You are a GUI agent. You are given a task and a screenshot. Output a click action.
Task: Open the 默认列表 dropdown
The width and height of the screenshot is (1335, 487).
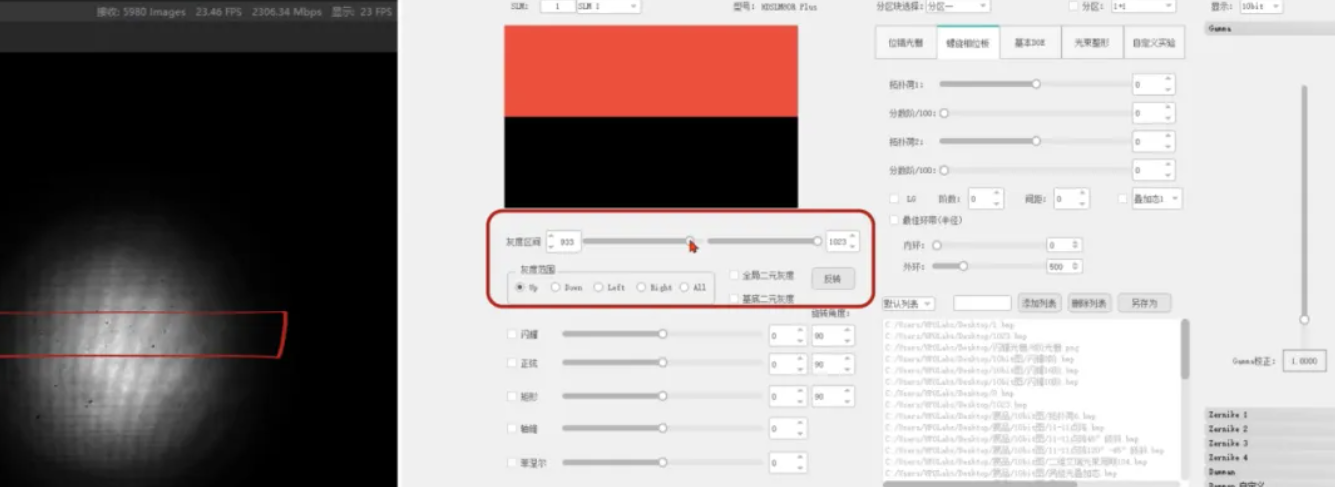[908, 303]
